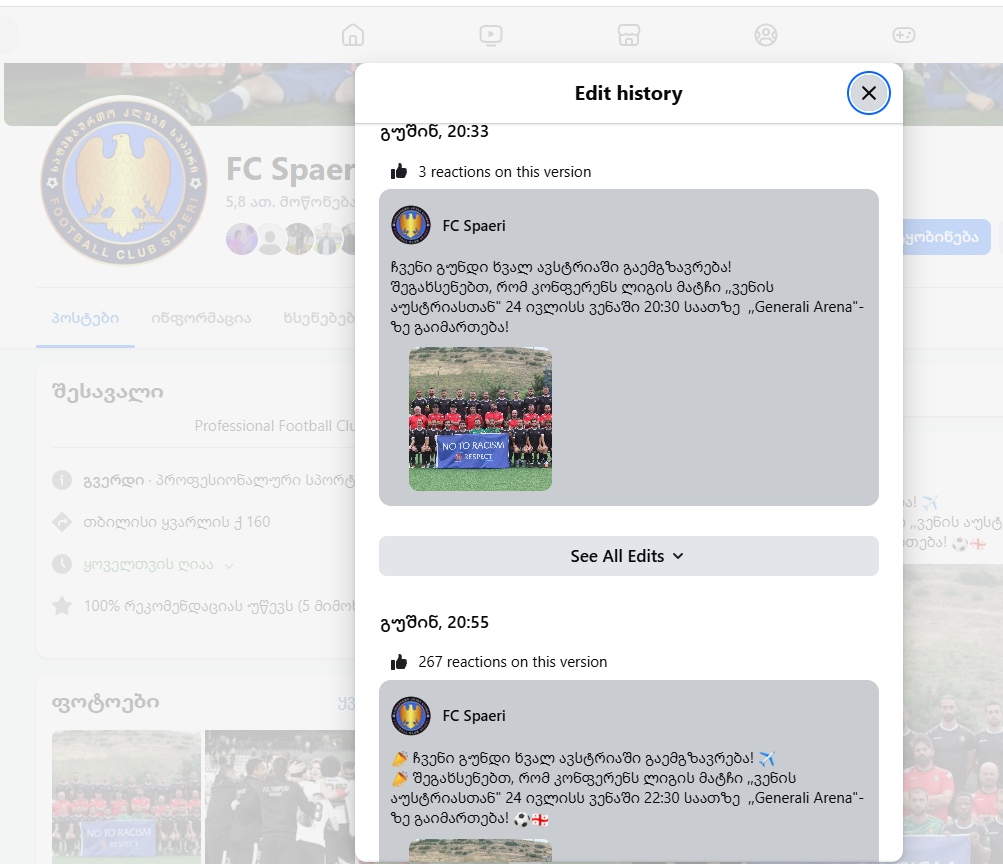Image resolution: width=1003 pixels, height=864 pixels.
Task: Expand the opening hours chevron
Action: pos(229,565)
